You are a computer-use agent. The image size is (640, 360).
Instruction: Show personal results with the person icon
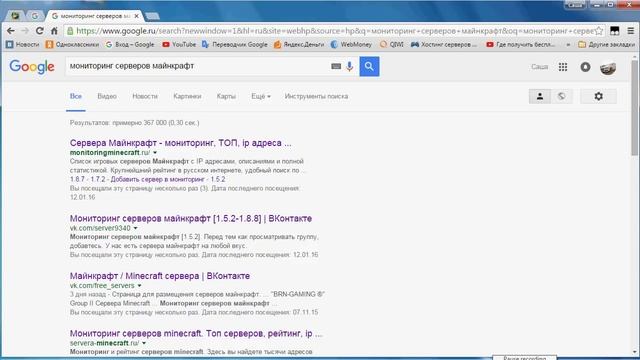tap(540, 96)
